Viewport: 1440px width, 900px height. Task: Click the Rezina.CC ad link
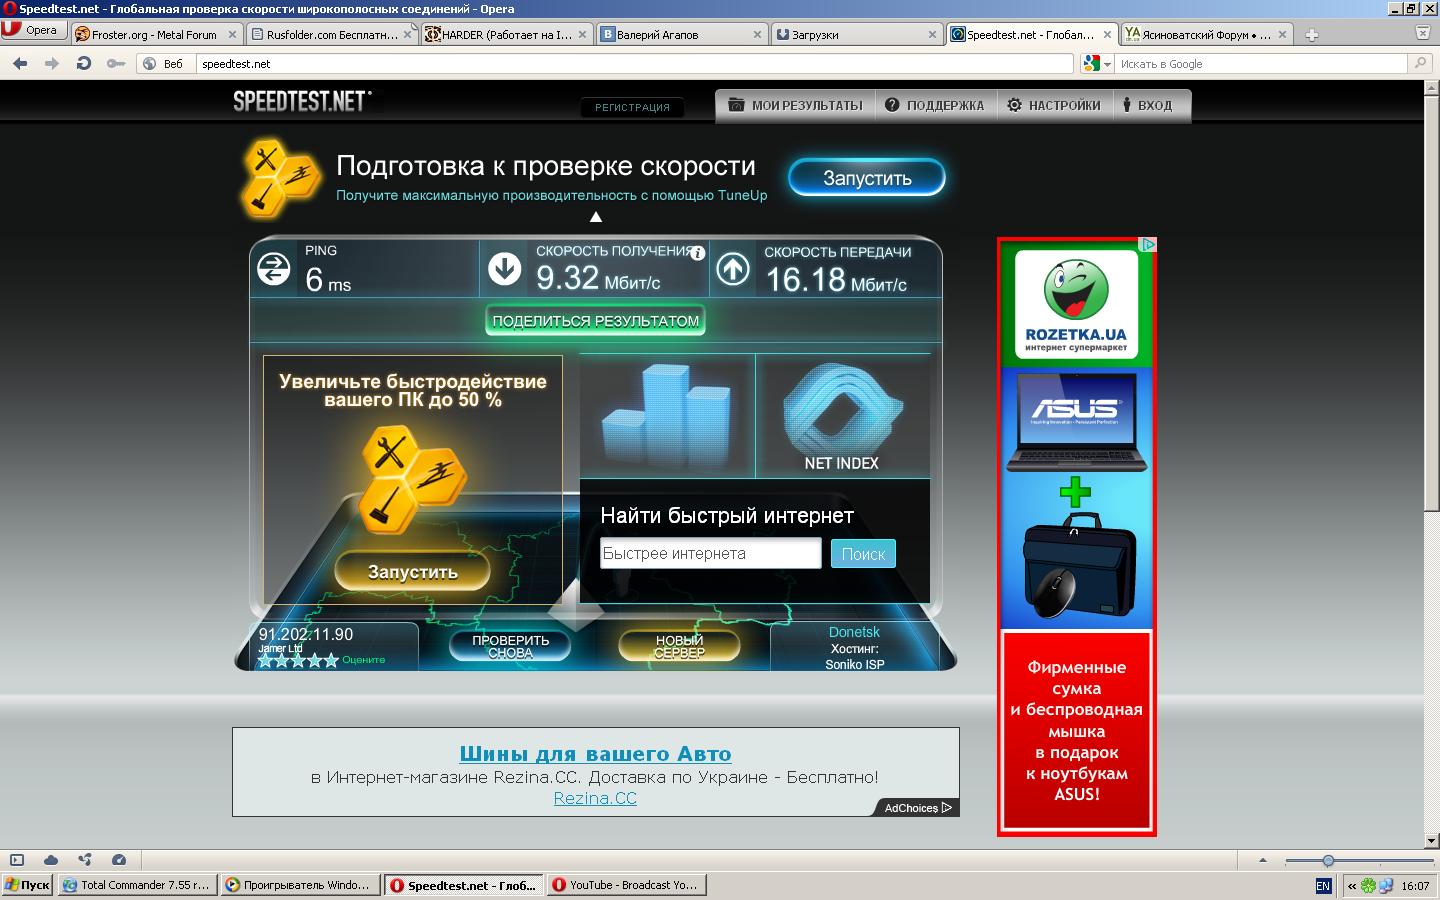[595, 798]
